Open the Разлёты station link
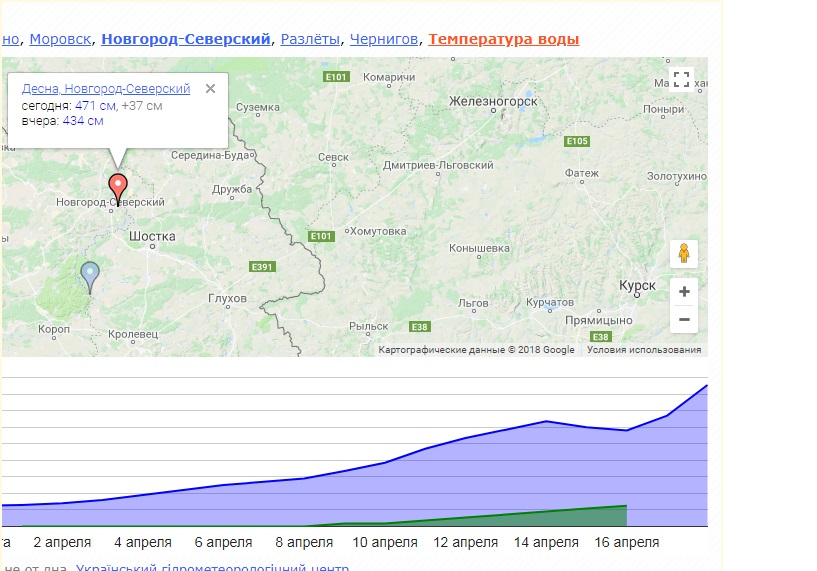Image resolution: width=817 pixels, height=571 pixels. [310, 39]
